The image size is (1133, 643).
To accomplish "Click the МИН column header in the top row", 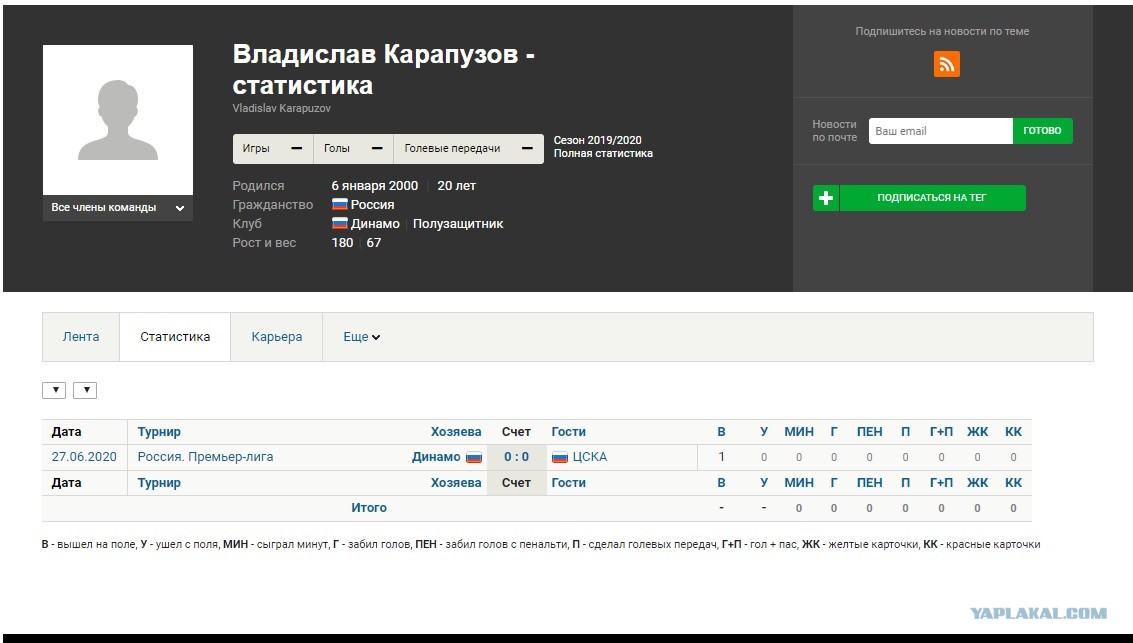I will (799, 432).
